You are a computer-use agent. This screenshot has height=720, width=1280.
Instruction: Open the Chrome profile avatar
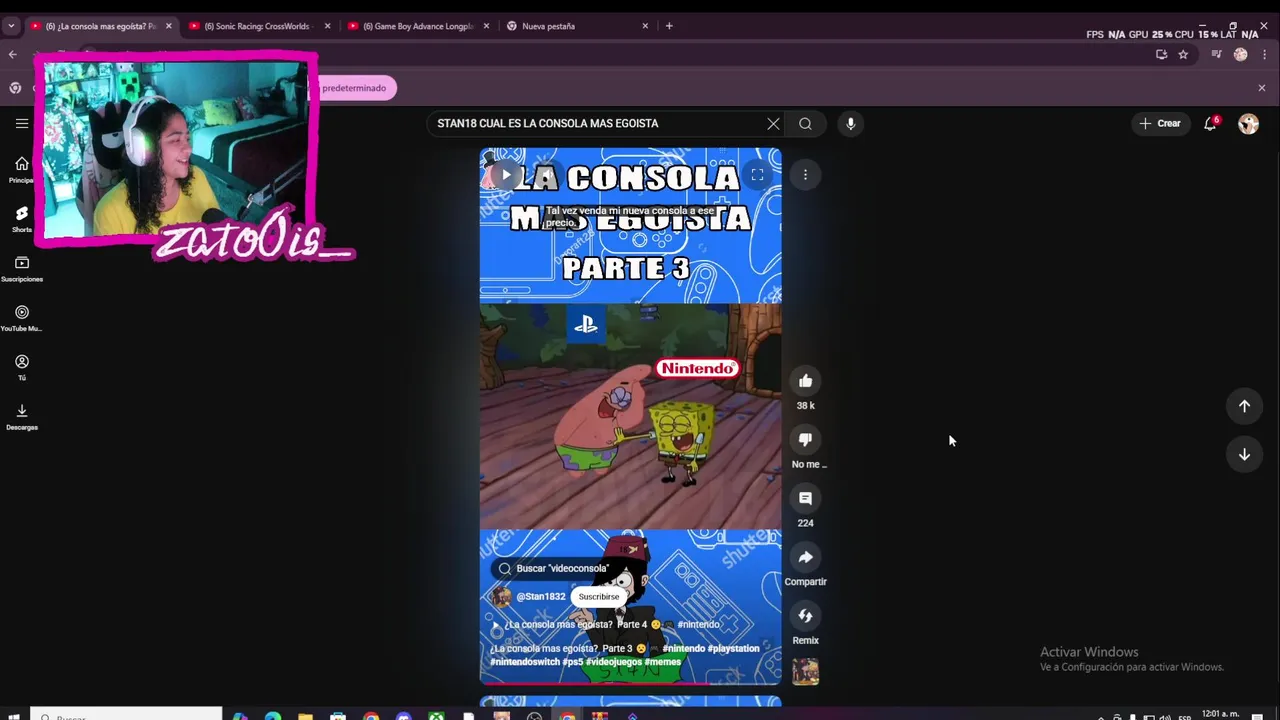1241,55
